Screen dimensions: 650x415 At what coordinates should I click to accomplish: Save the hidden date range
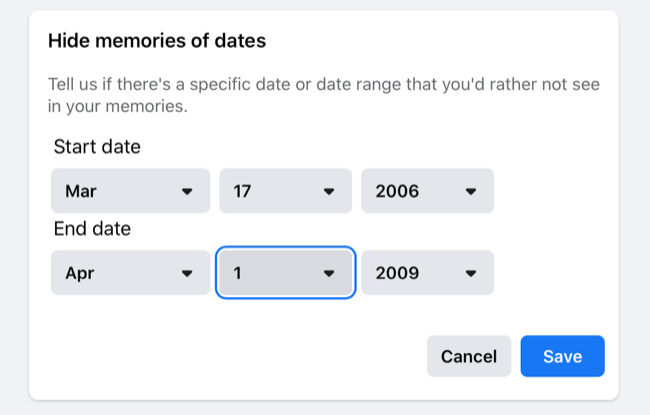coord(562,356)
